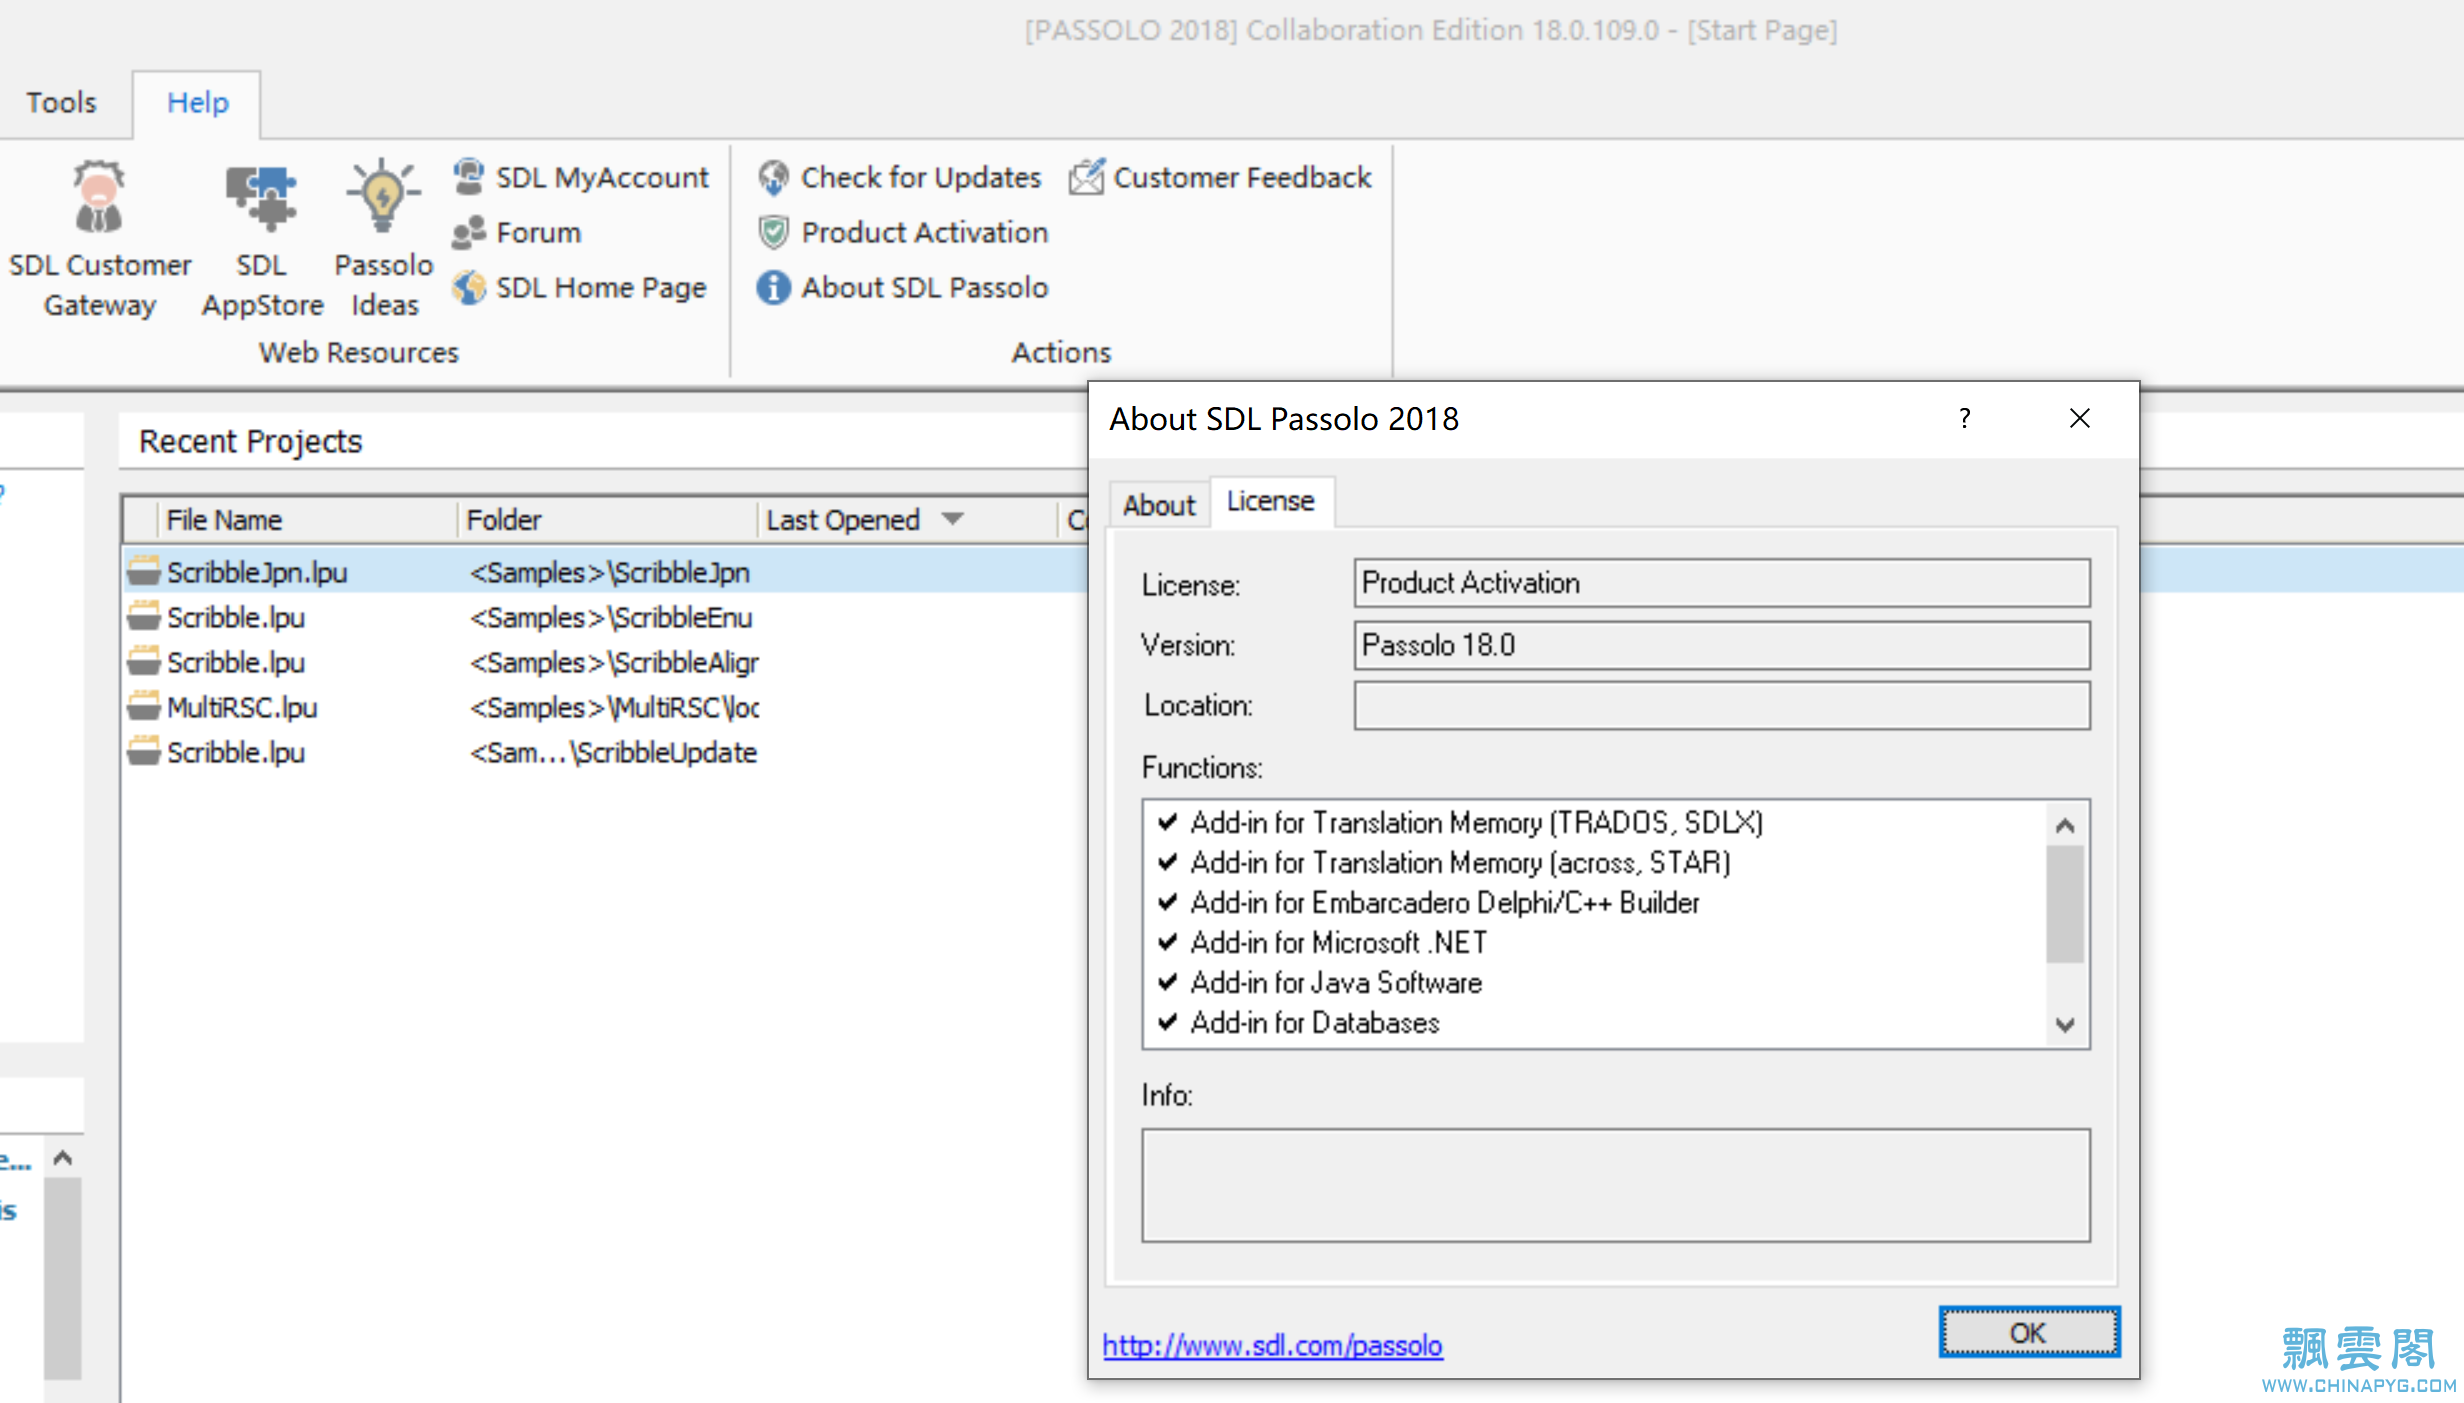This screenshot has width=2464, height=1403.
Task: Click the File Name column header
Action: [307, 519]
